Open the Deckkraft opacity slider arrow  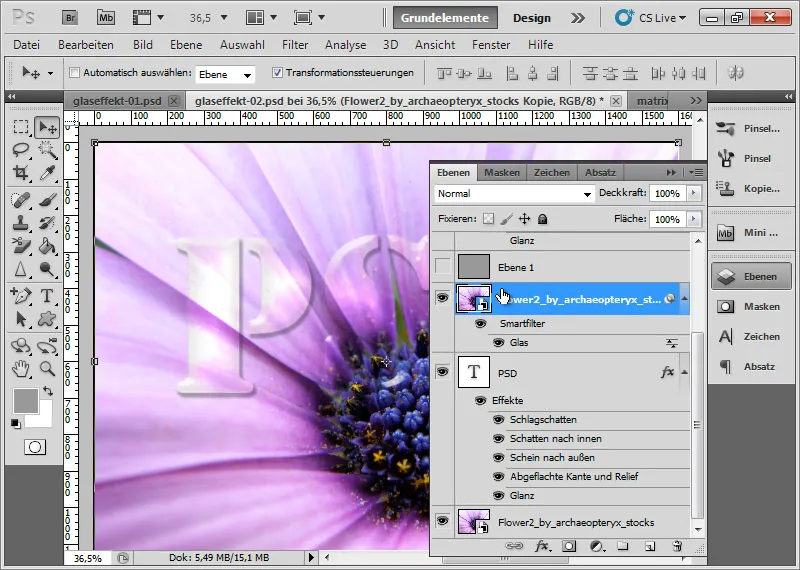click(x=693, y=193)
